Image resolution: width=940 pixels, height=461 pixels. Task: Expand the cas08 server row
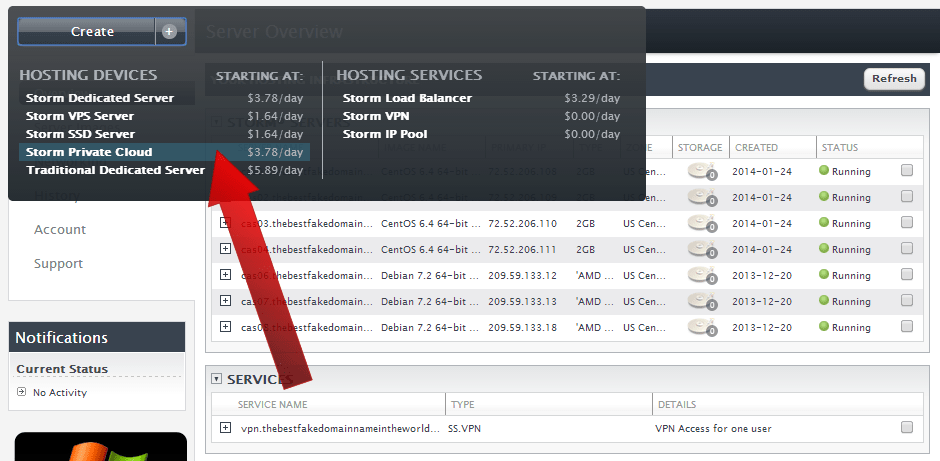click(225, 327)
